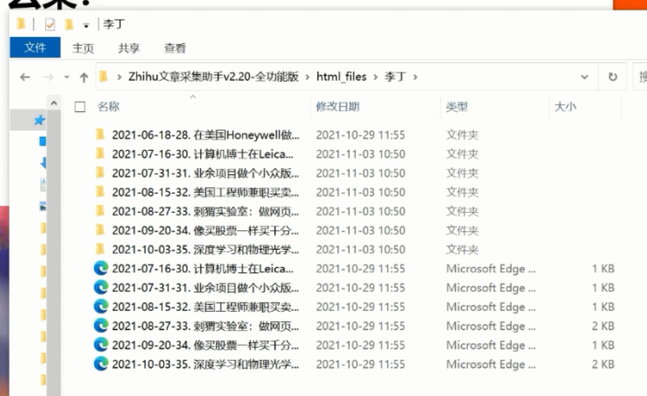This screenshot has height=396, width=647.
Task: Click Microsoft Edge type of 2021-08-27-33 file
Action: click(x=491, y=326)
